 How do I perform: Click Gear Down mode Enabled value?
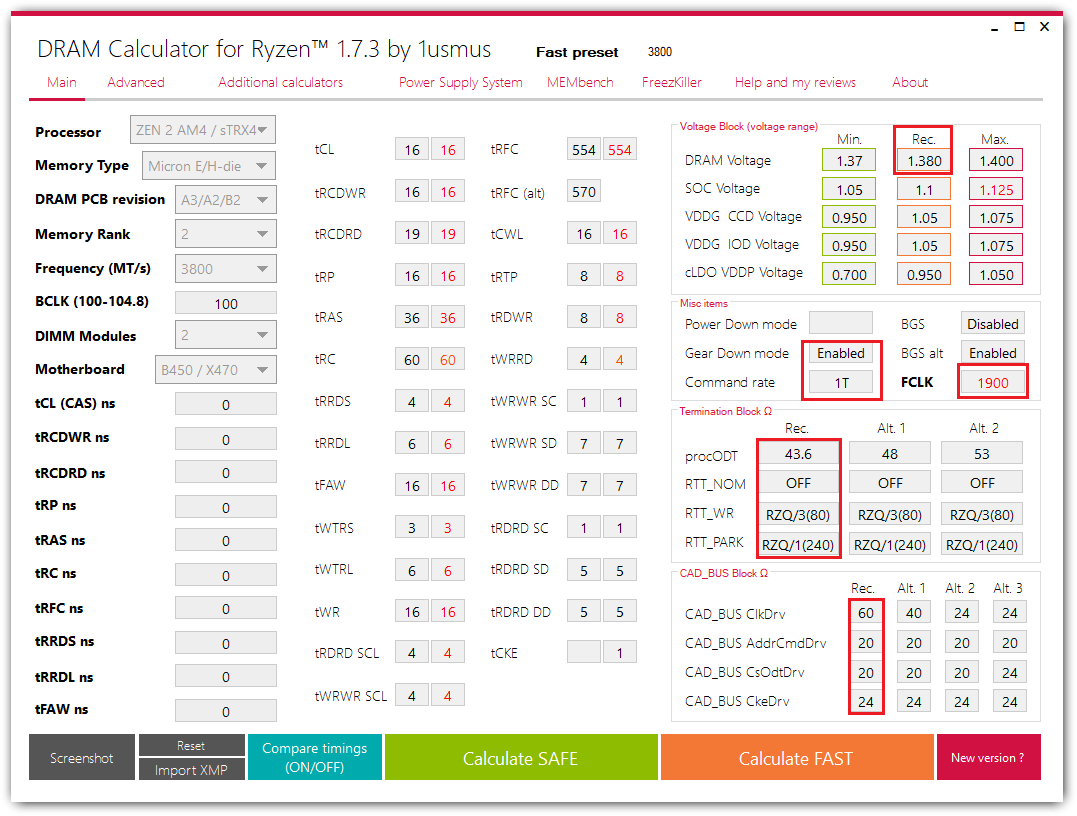pos(841,352)
